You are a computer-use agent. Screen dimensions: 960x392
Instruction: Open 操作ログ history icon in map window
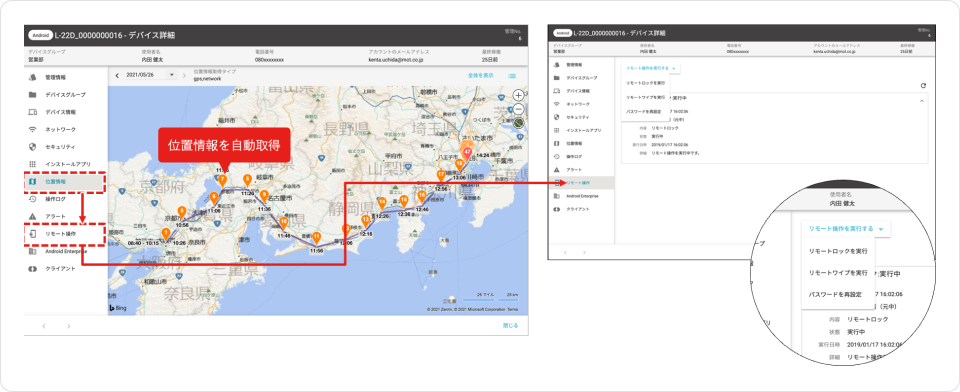pyautogui.click(x=32, y=199)
